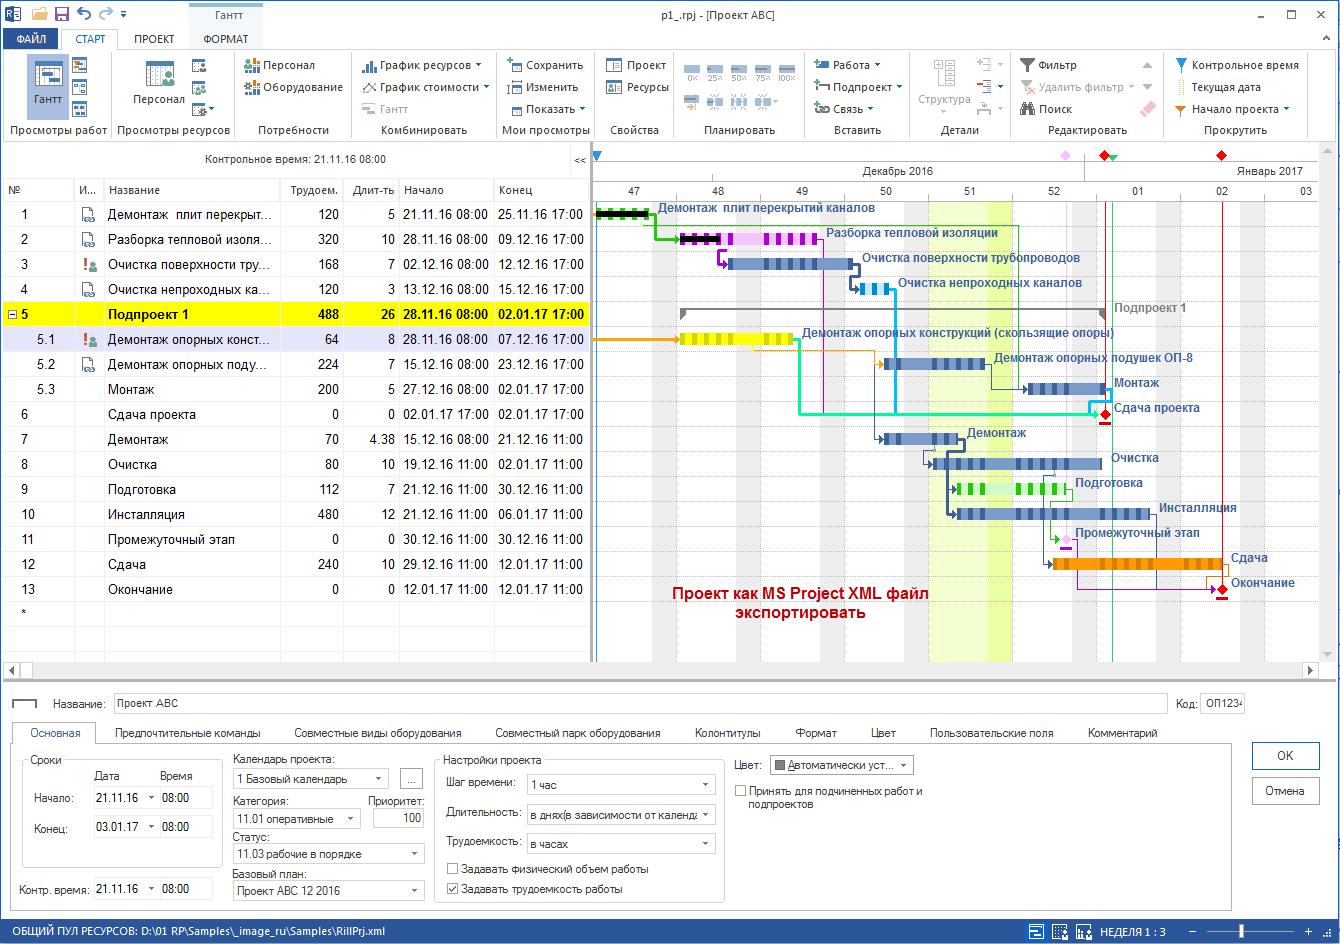
Task: Switch to the ПРОЕКТ ribbon tab
Action: pos(155,39)
